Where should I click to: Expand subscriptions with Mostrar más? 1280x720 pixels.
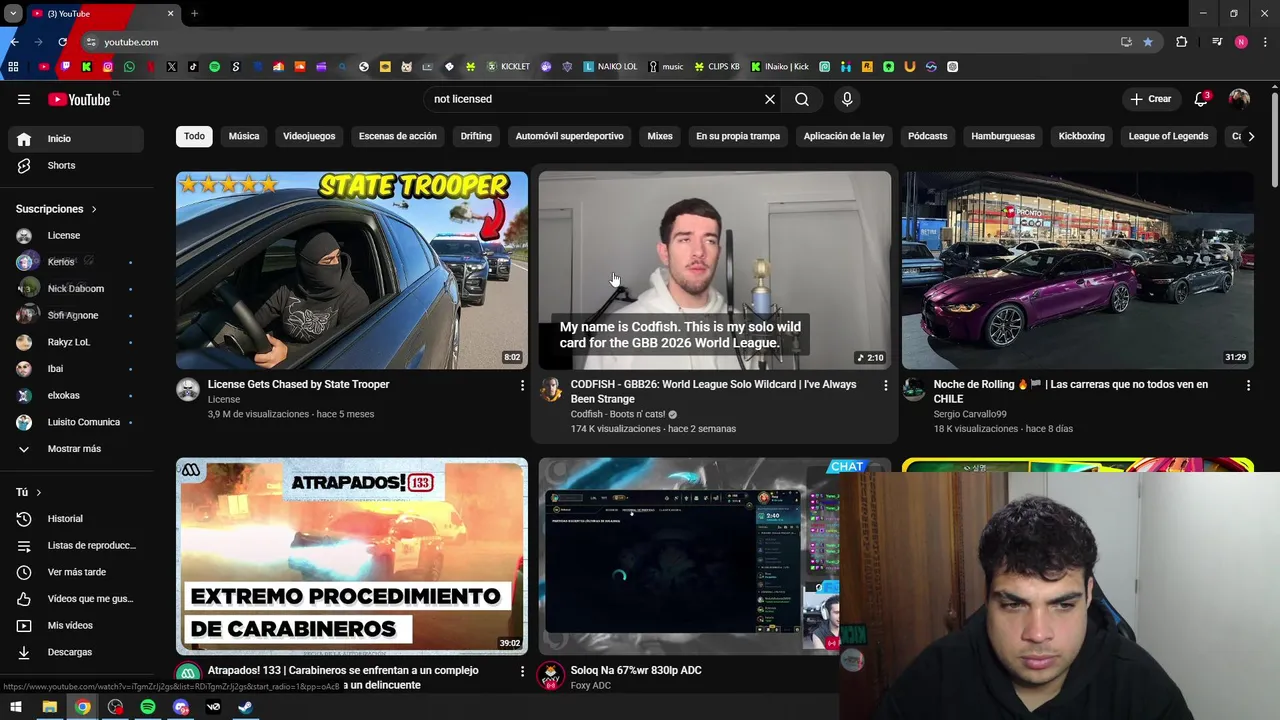pyautogui.click(x=76, y=449)
